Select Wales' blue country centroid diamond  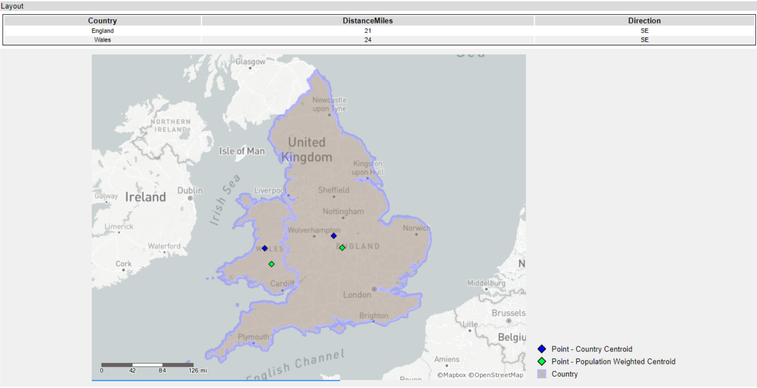point(265,248)
